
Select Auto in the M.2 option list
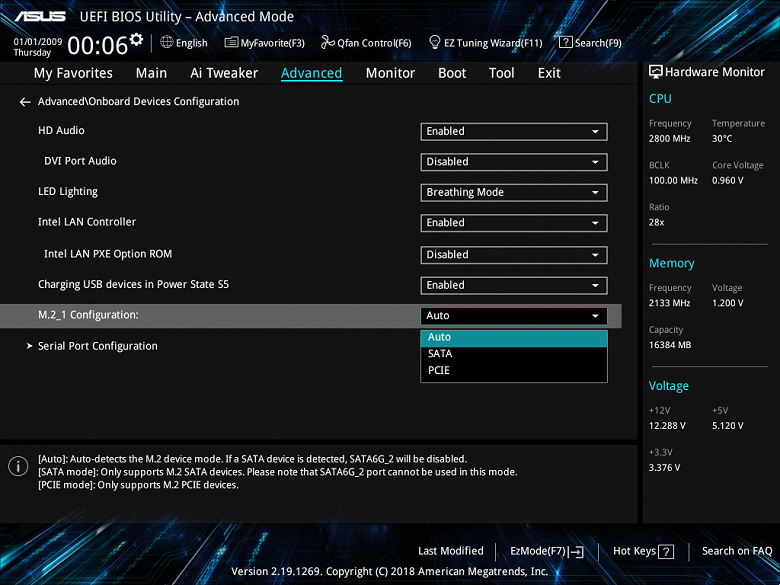point(514,337)
